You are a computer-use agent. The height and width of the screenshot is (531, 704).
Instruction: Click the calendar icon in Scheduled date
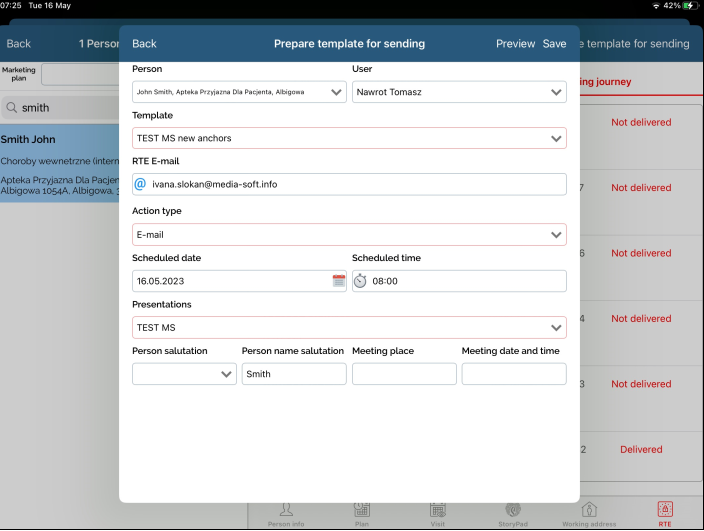(x=339, y=281)
